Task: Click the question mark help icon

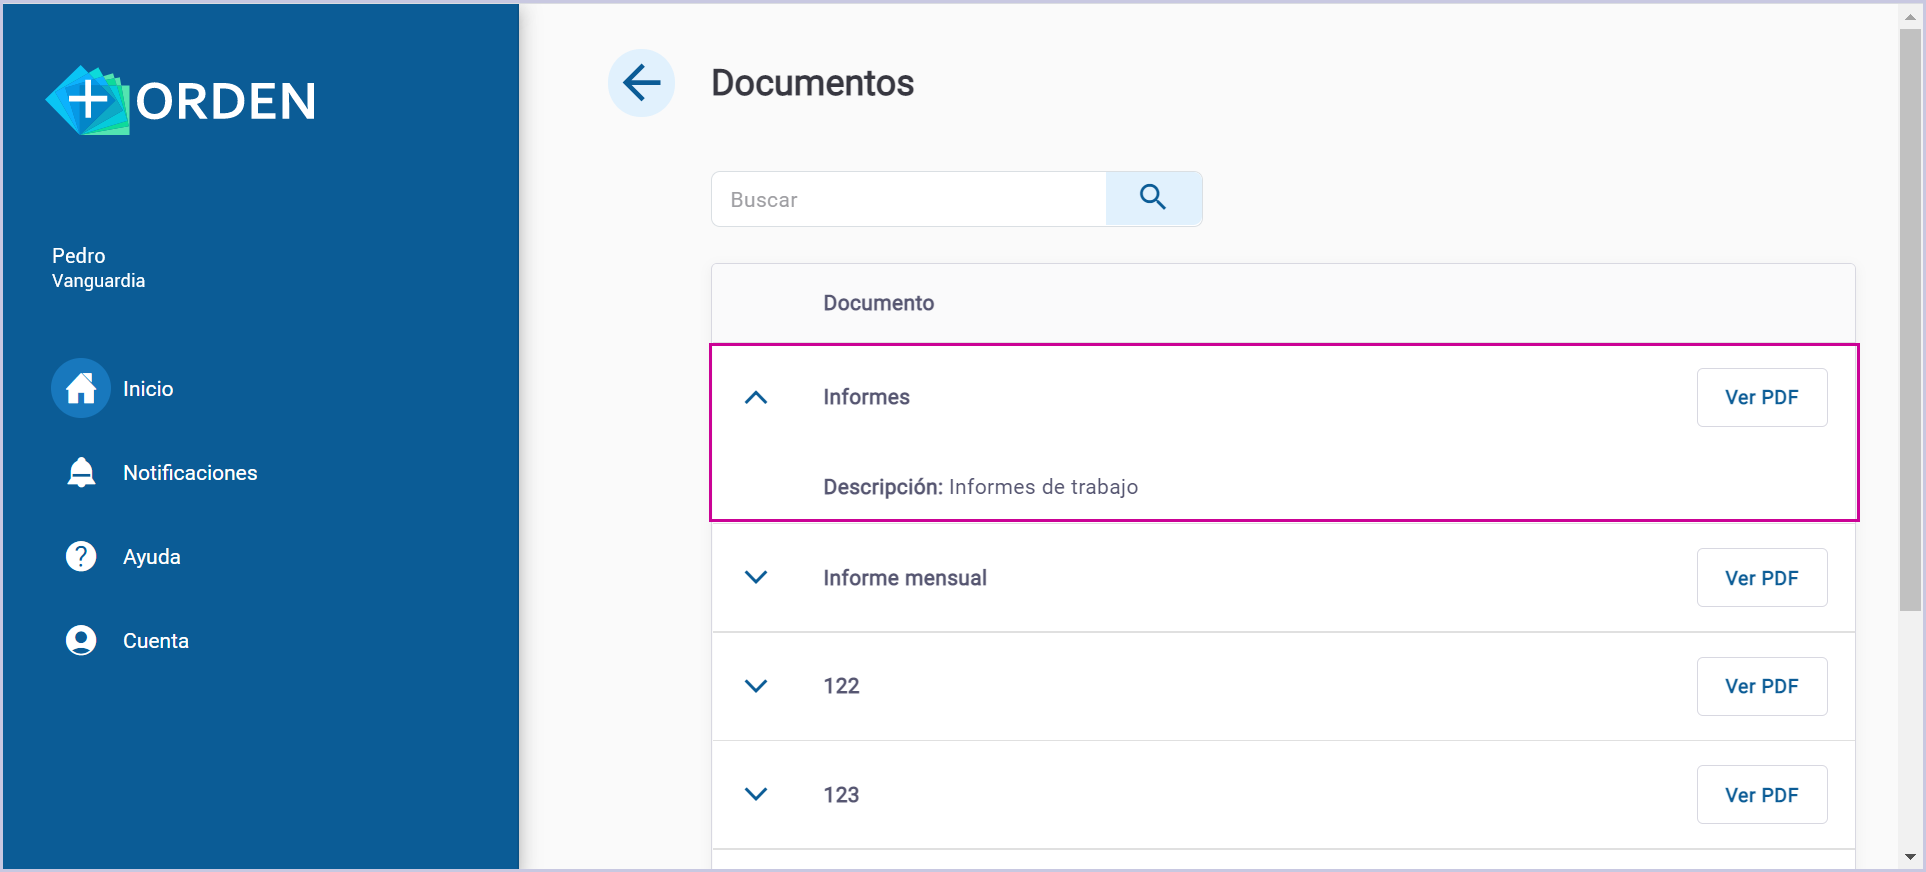Action: tap(81, 556)
